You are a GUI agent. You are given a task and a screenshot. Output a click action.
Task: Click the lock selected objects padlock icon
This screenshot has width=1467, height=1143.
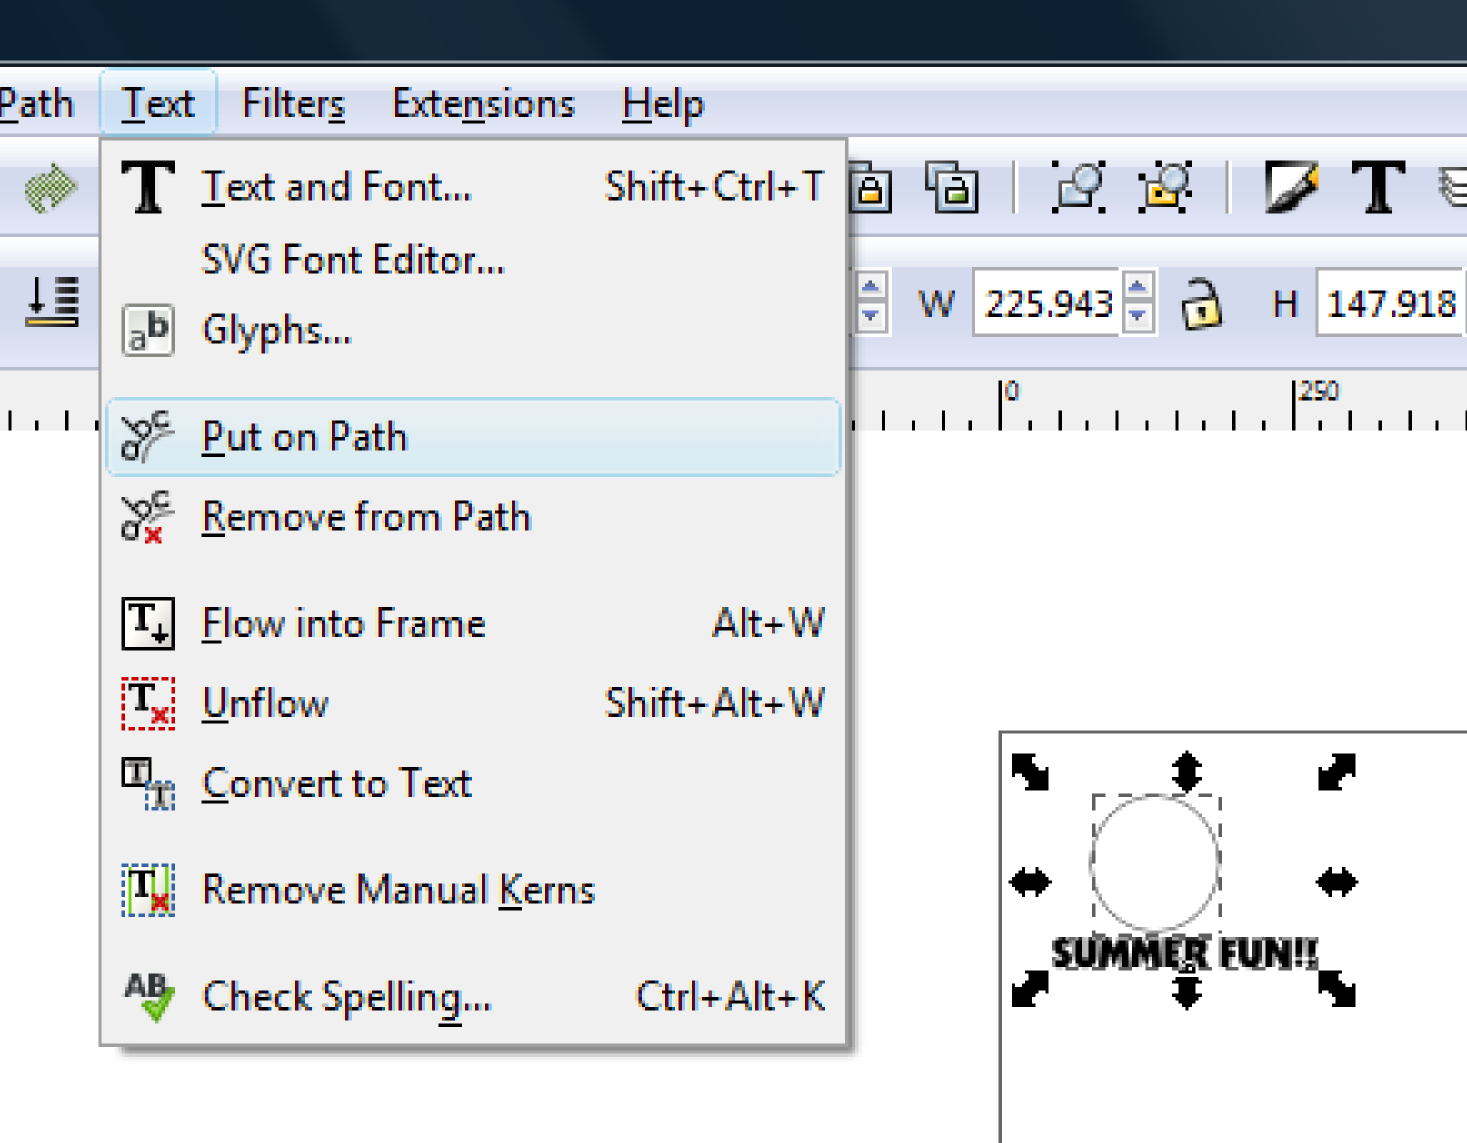(870, 187)
